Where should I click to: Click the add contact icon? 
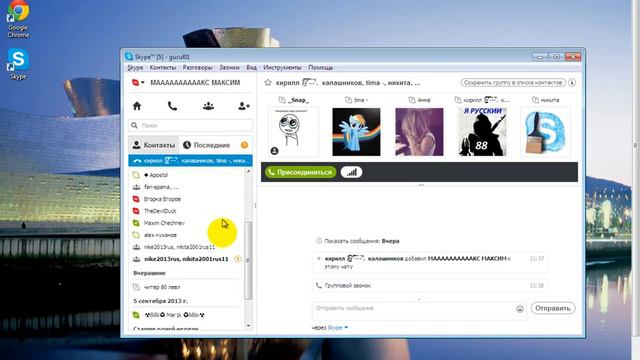tap(244, 106)
